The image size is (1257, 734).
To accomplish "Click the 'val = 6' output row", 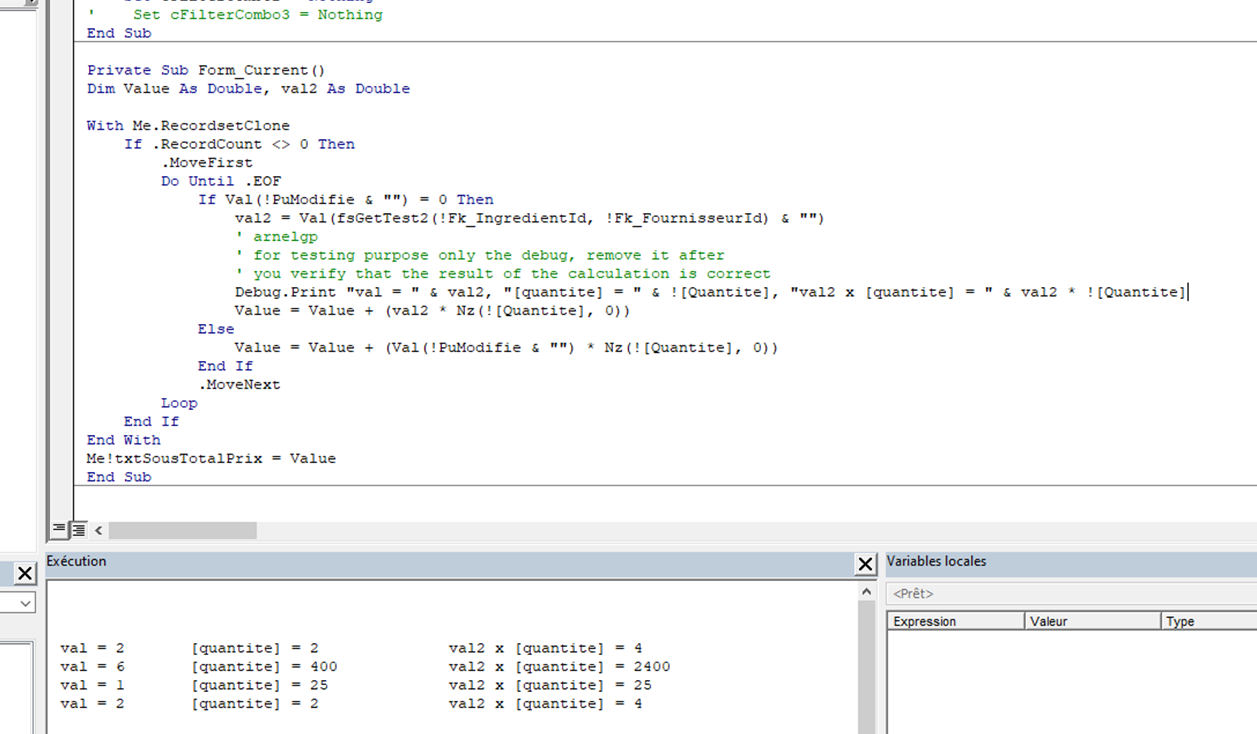I will [x=92, y=666].
